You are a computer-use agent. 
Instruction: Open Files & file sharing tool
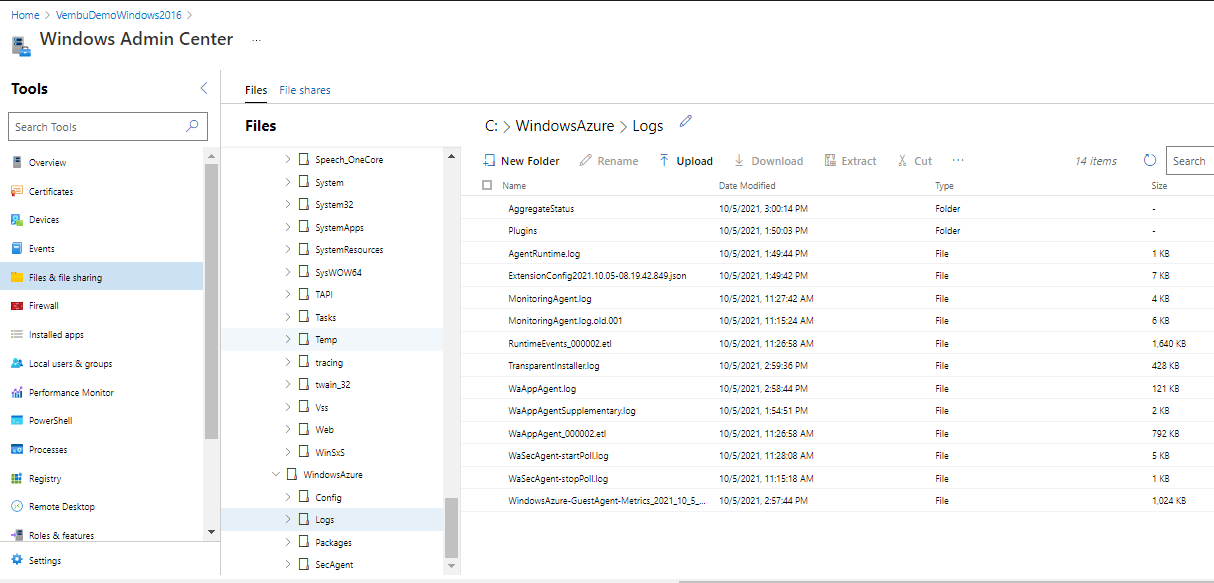coord(101,277)
